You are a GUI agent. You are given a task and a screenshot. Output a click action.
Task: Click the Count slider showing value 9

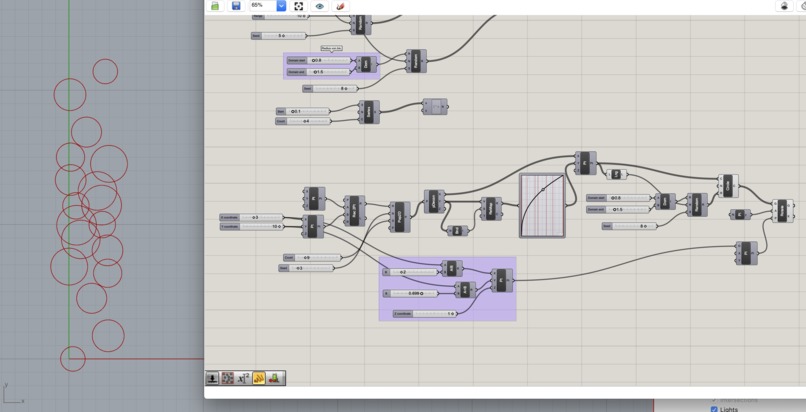click(312, 257)
